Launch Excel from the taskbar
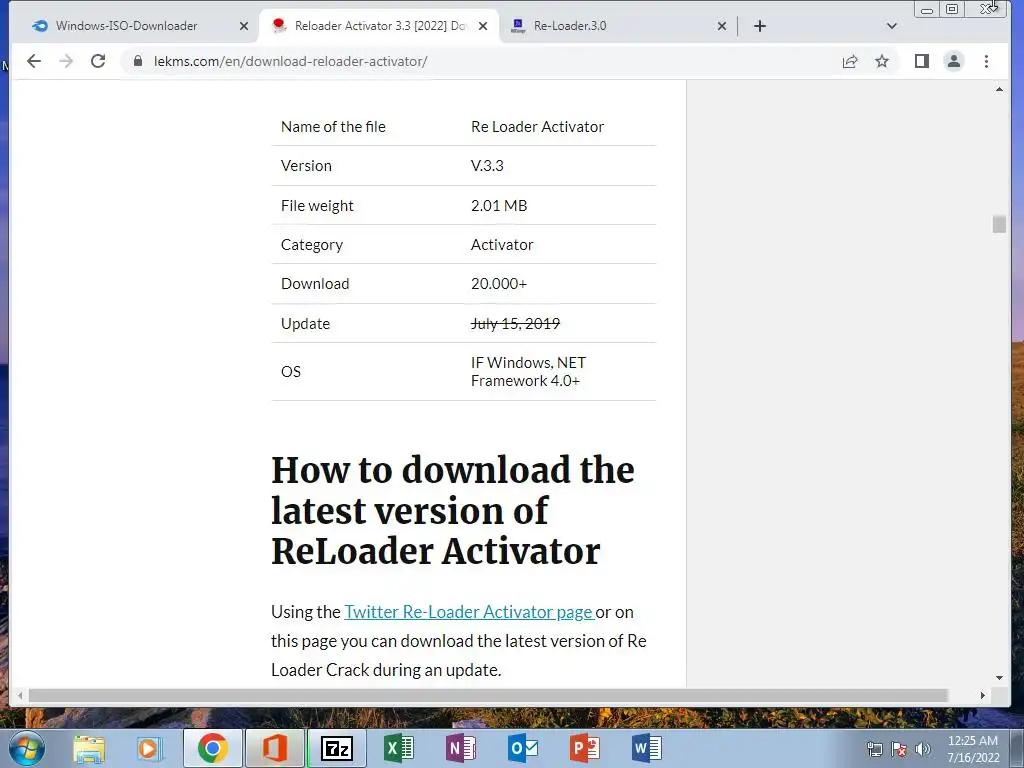This screenshot has height=768, width=1024. pos(399,748)
